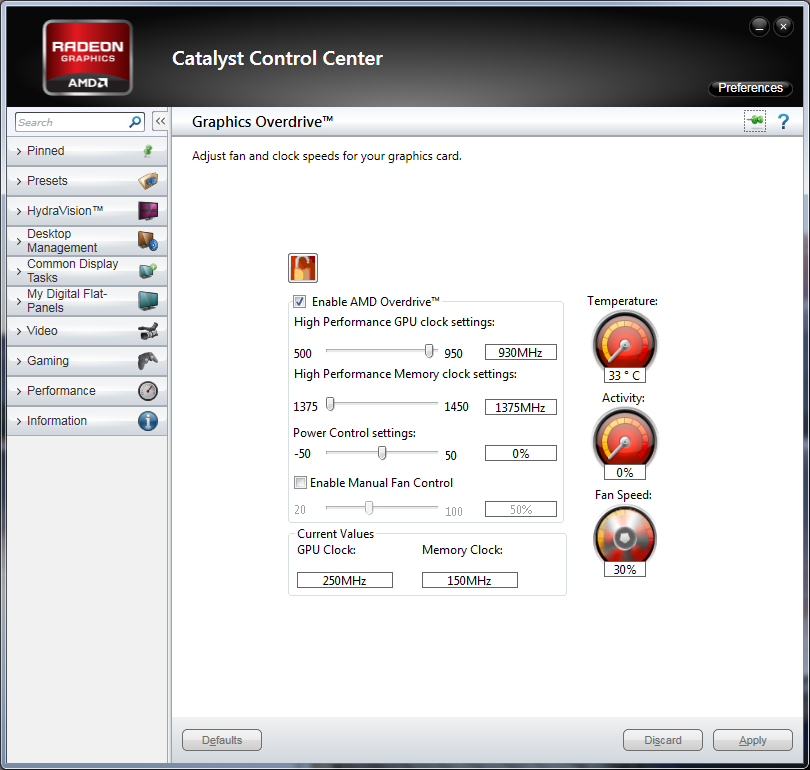This screenshot has width=810, height=770.
Task: Click the 930MHz GPU clock value box
Action: coord(521,352)
